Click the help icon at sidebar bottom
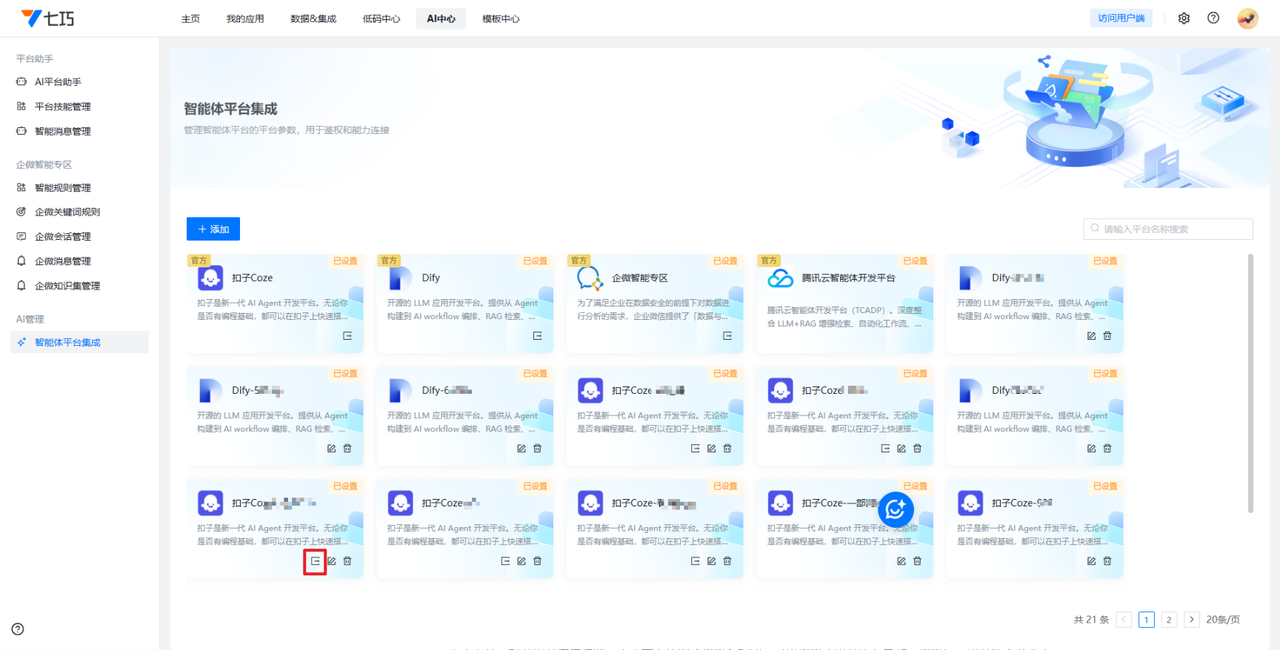The image size is (1280, 650). tap(18, 629)
